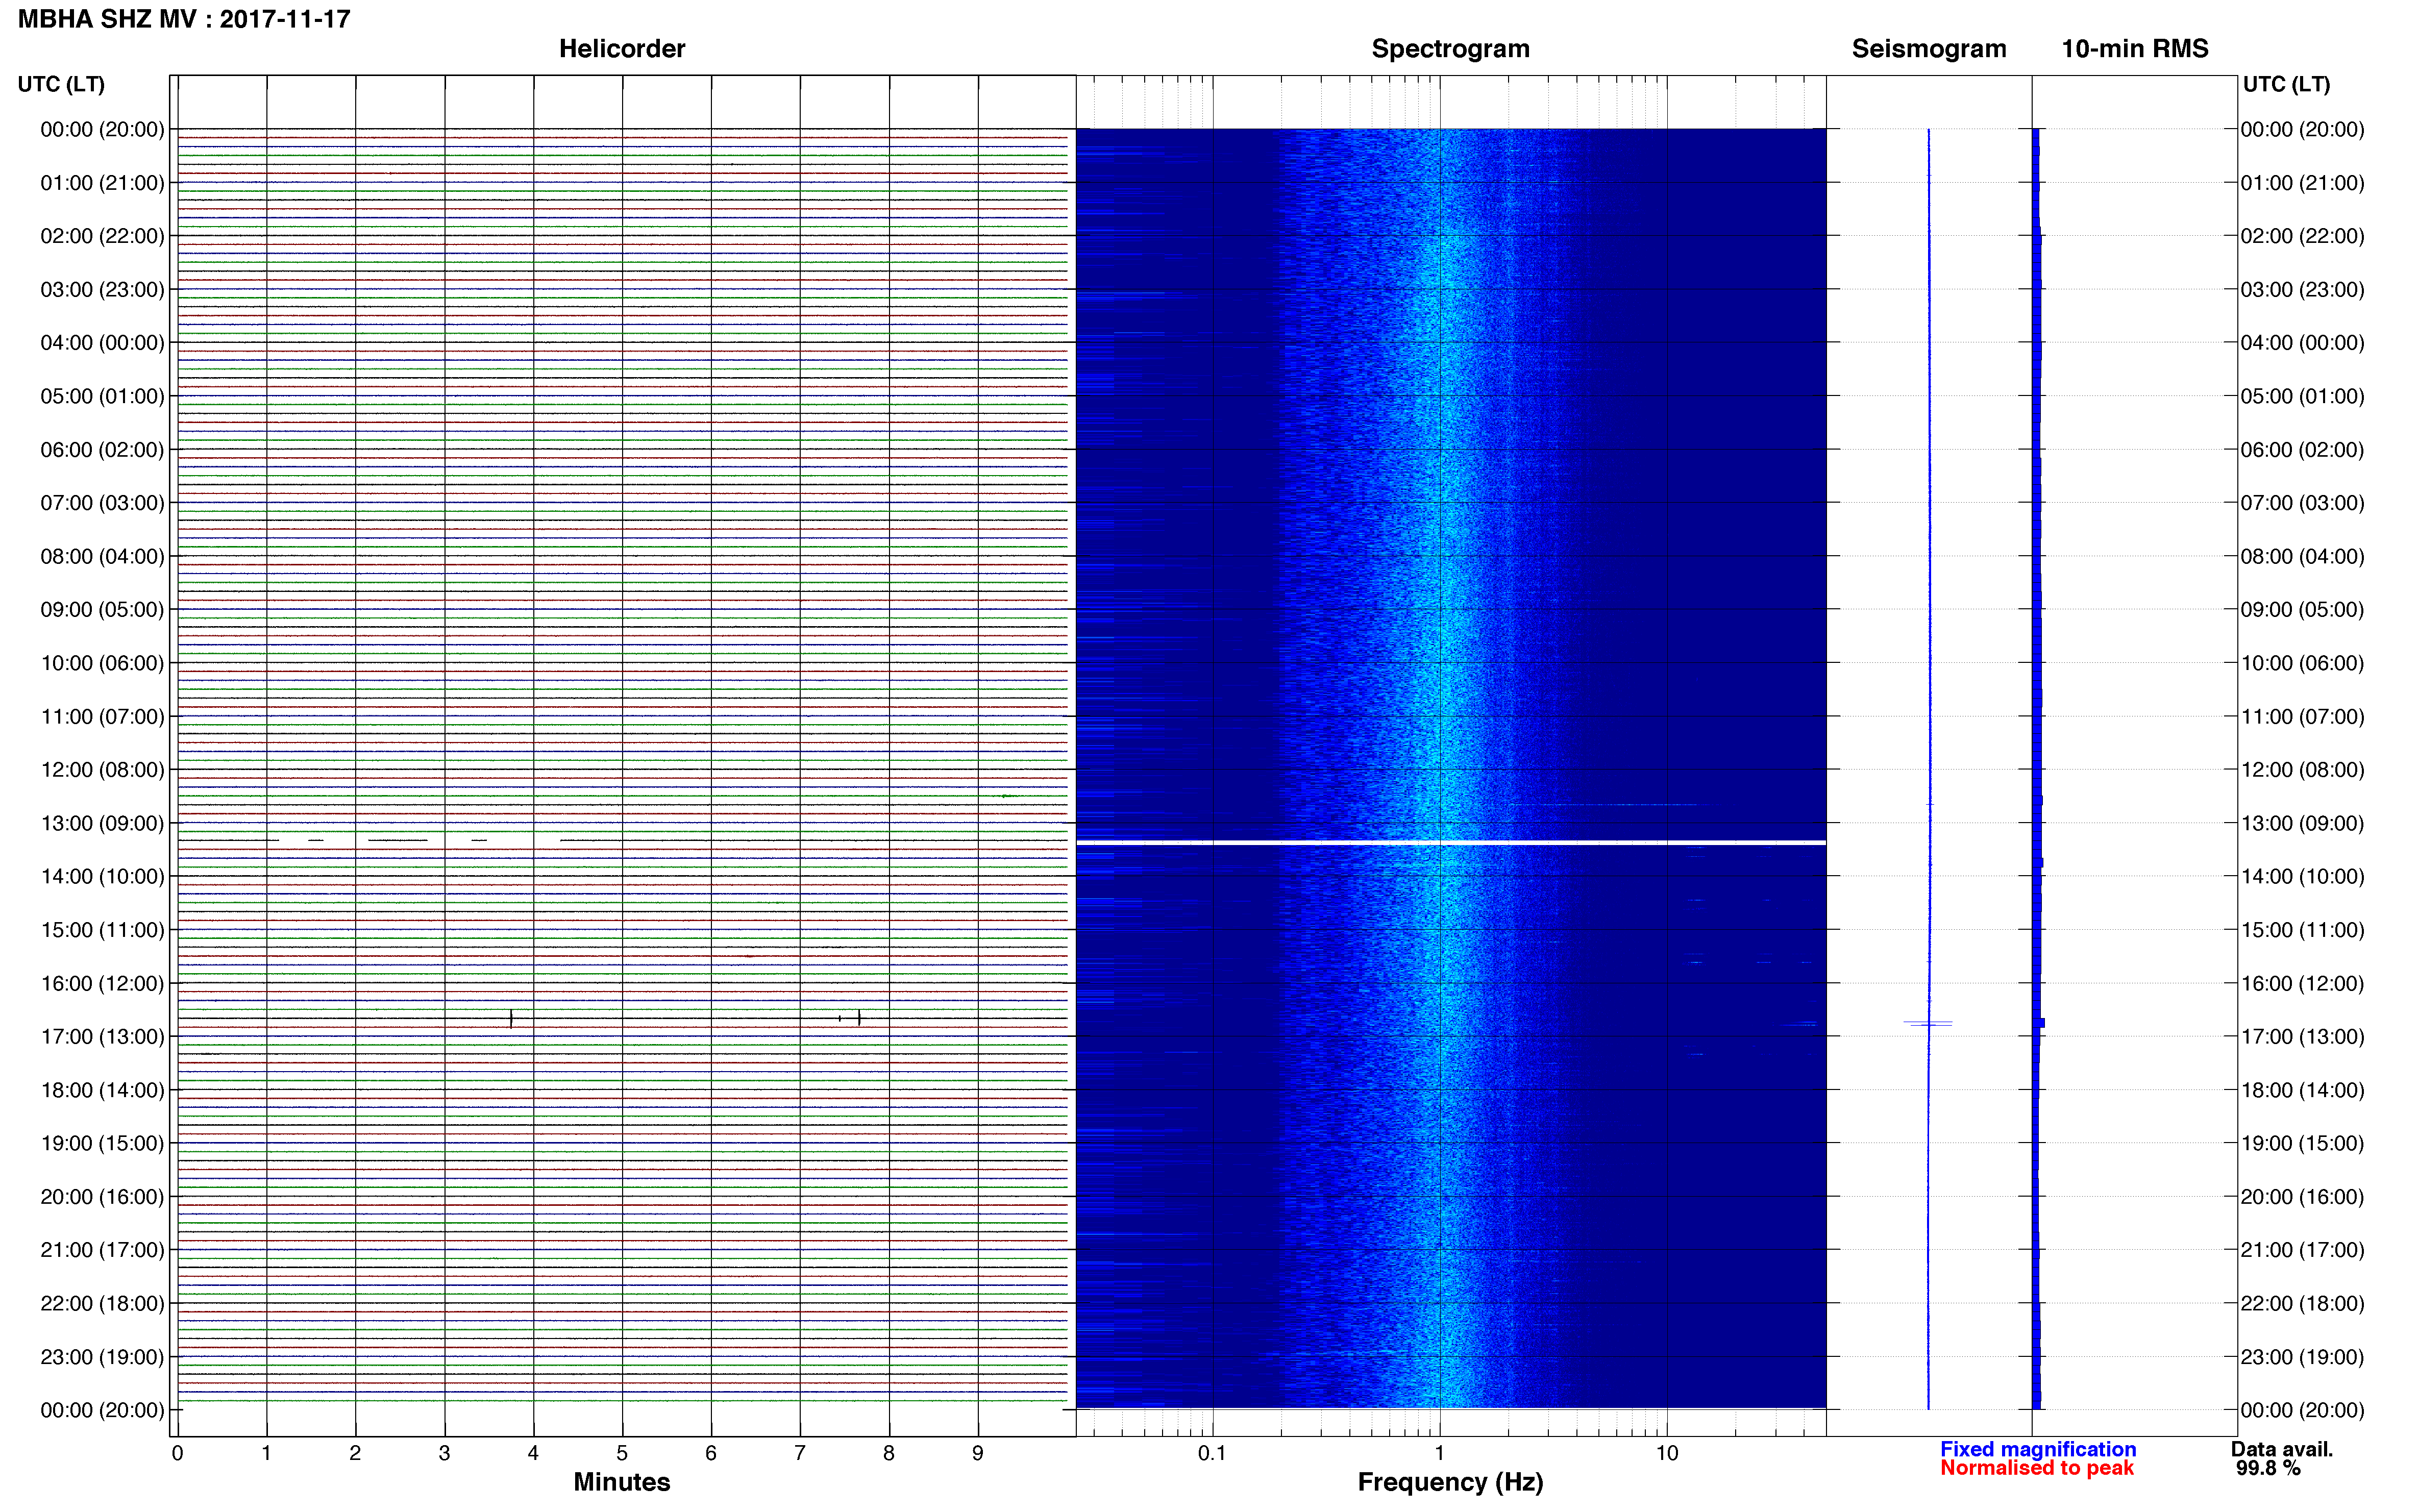Image resolution: width=2419 pixels, height=1512 pixels.
Task: Click the "0.1" frequency tick label
Action: 1212,1453
